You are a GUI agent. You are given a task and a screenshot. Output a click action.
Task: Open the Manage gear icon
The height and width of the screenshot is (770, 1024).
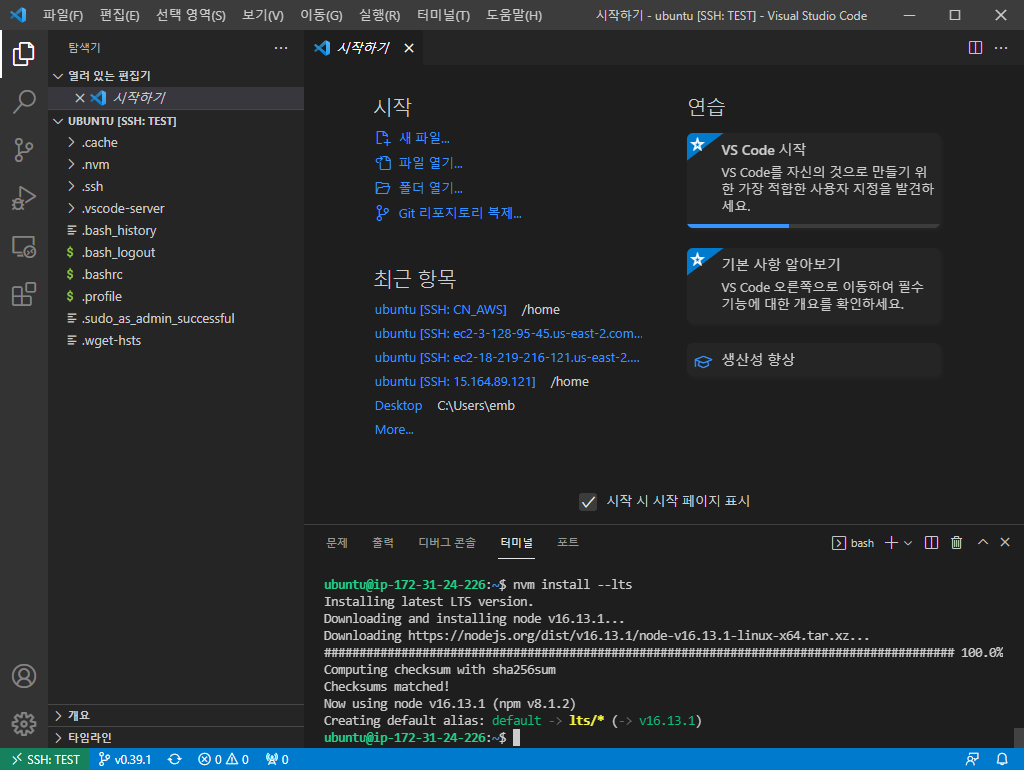click(x=24, y=724)
